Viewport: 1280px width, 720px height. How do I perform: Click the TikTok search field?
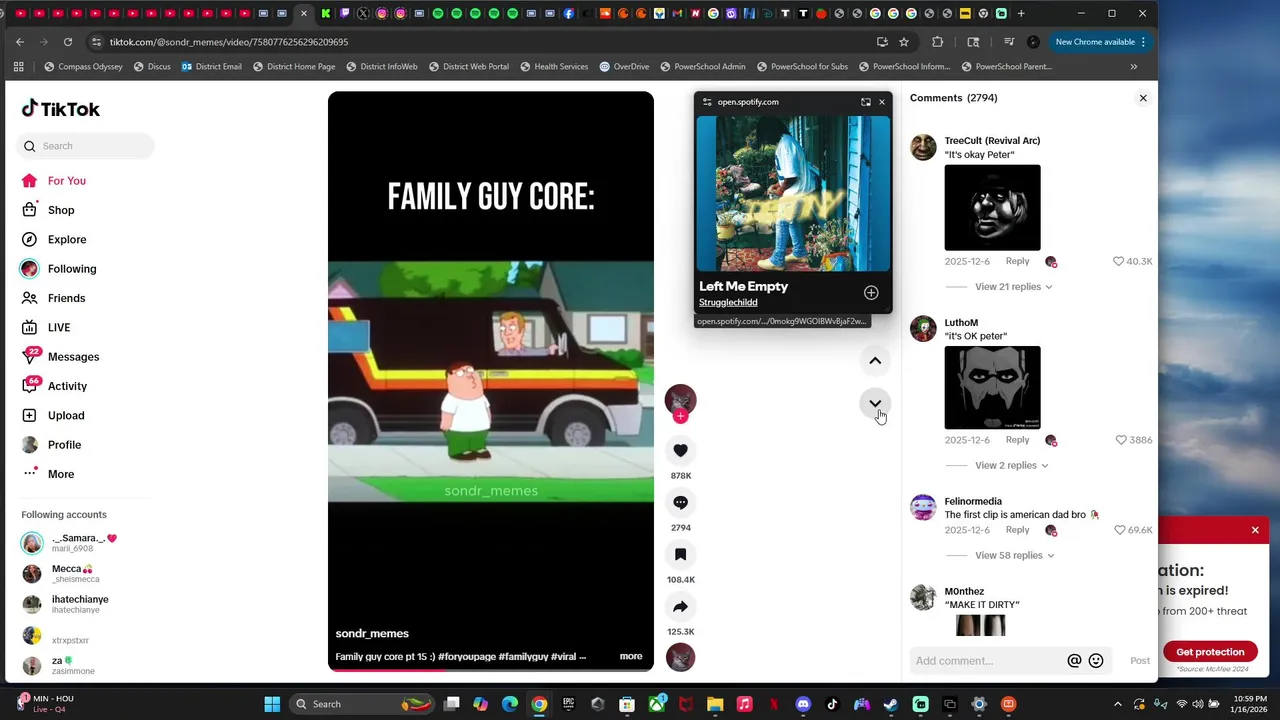click(x=86, y=146)
